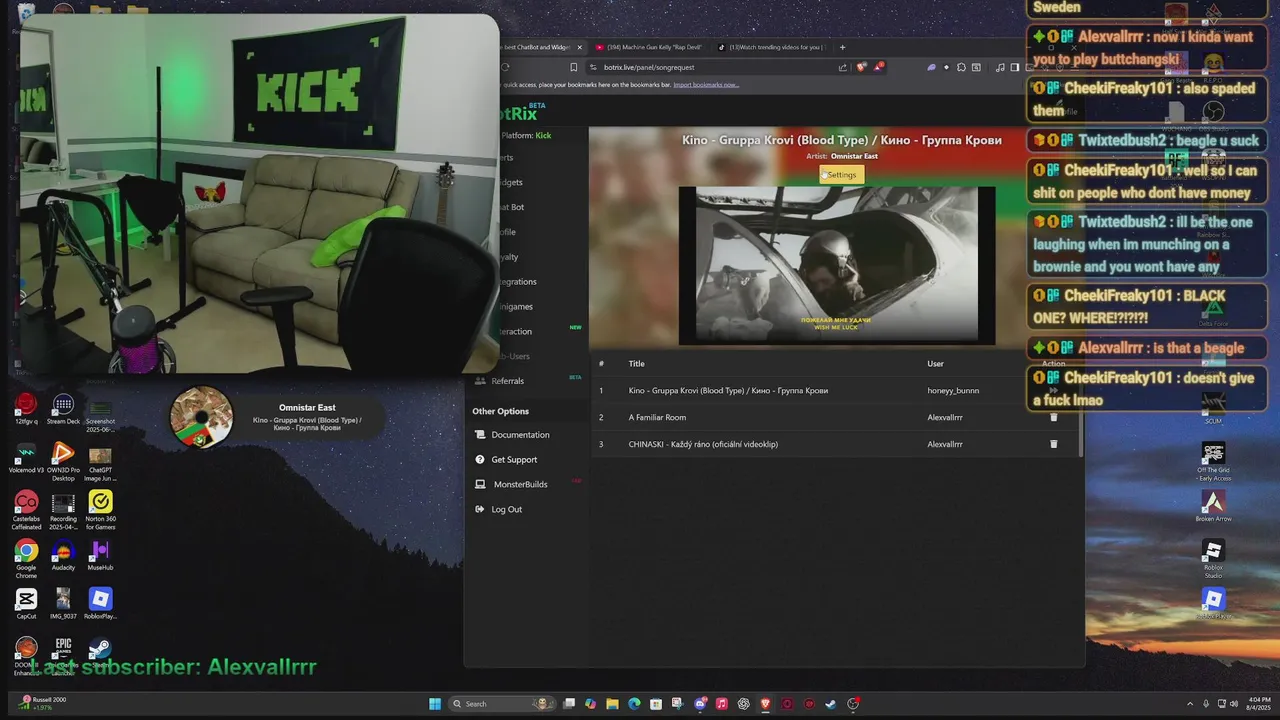Switch to the TikTok trending videos tab

772,47
